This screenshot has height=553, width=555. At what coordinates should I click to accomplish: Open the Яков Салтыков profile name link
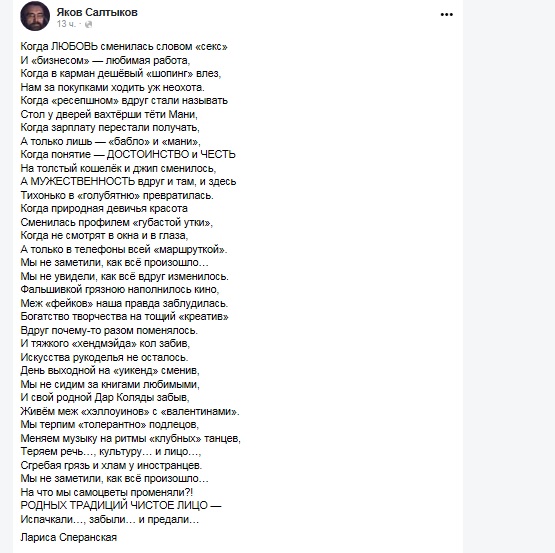point(97,12)
